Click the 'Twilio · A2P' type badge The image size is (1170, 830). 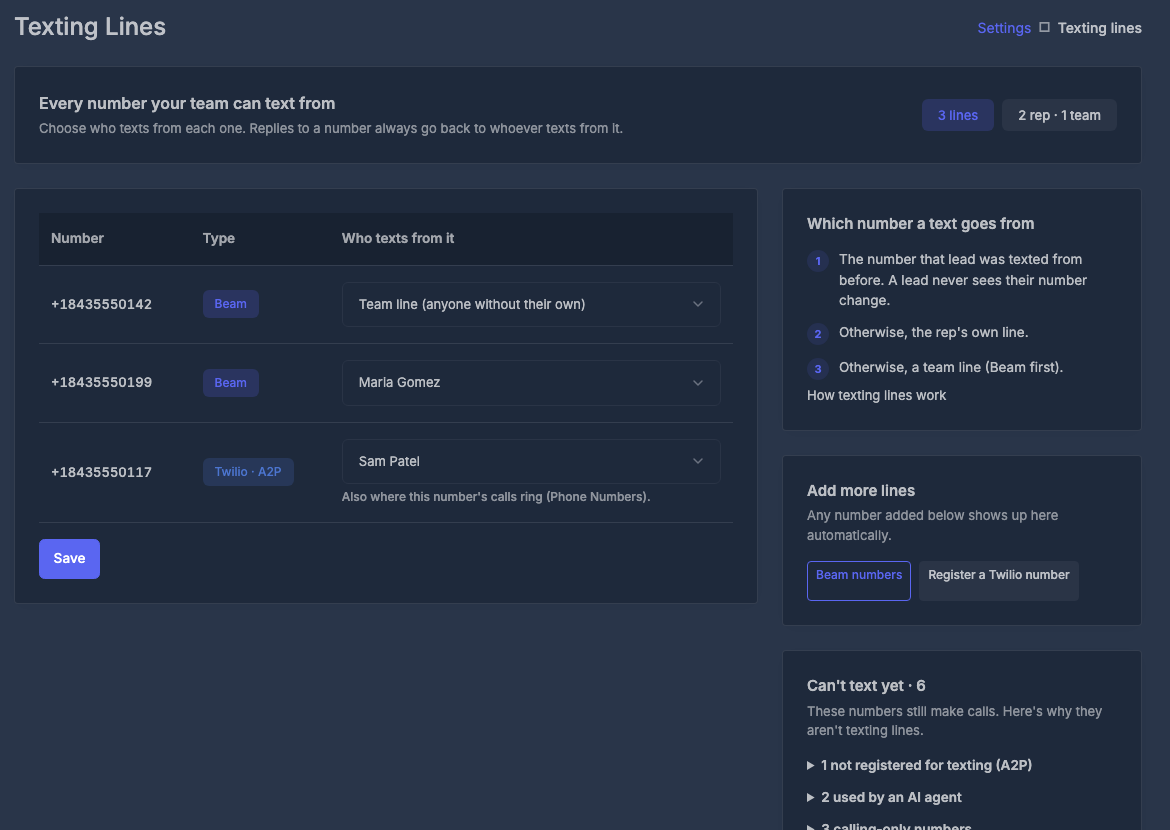click(248, 472)
